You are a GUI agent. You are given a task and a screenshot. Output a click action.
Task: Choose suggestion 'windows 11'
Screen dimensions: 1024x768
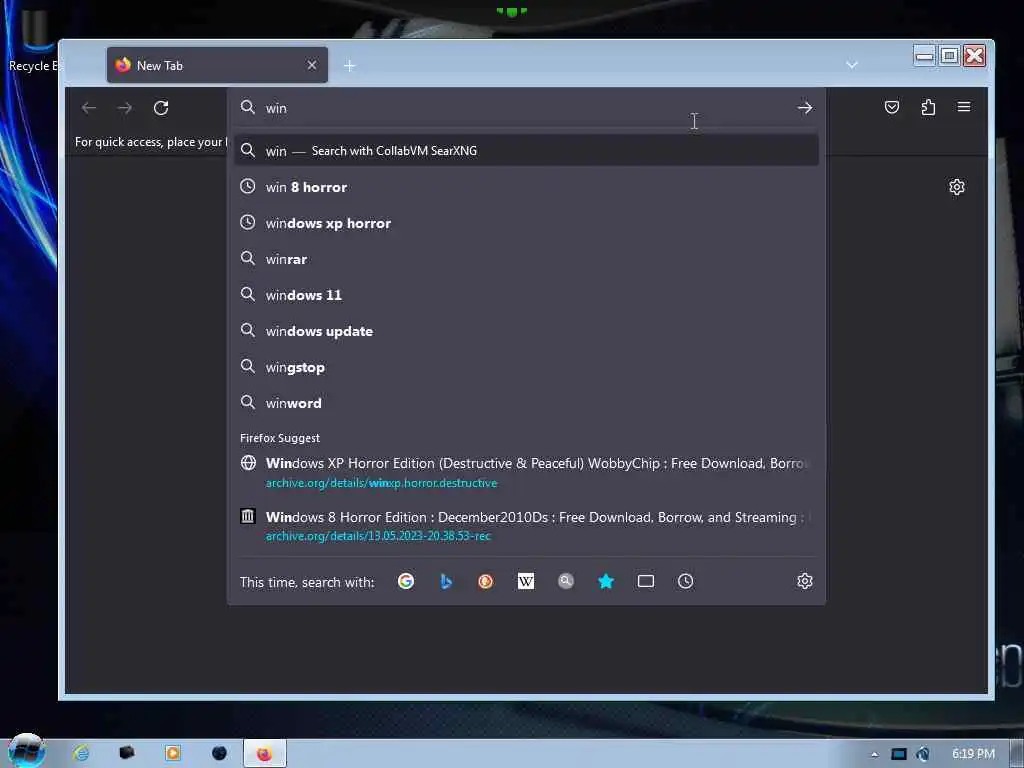click(x=526, y=295)
